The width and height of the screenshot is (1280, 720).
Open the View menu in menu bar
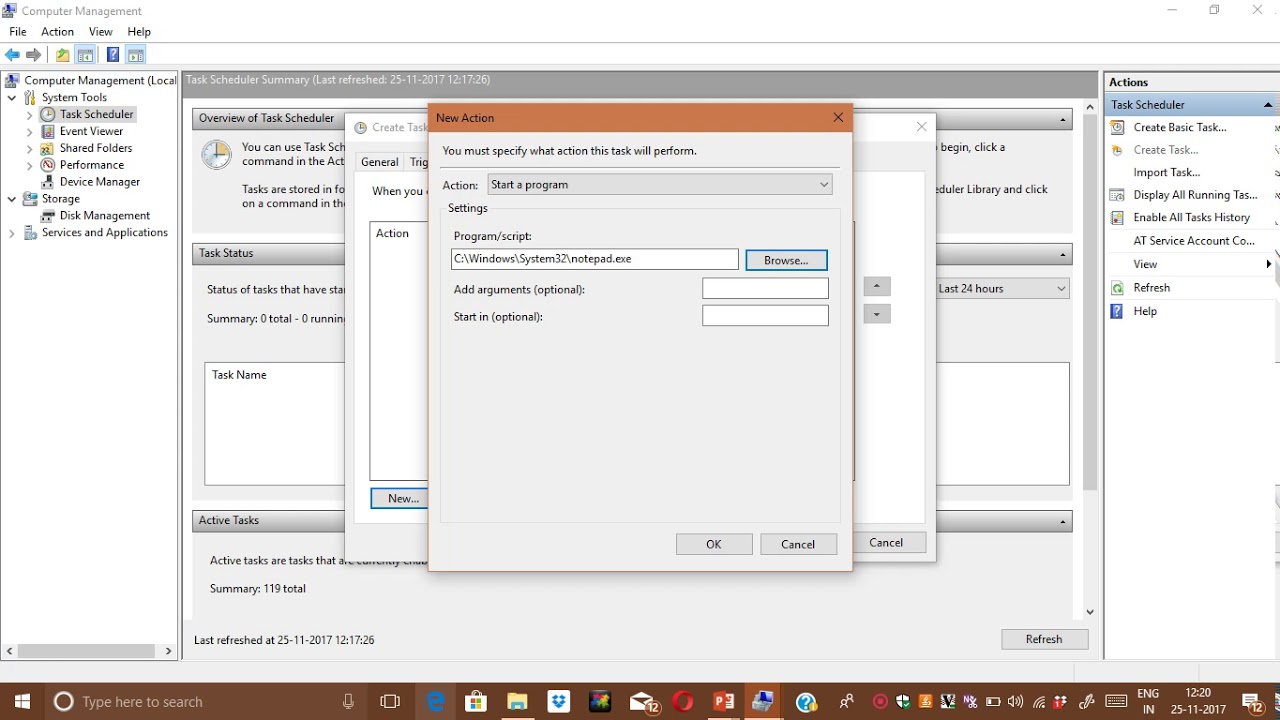[101, 32]
